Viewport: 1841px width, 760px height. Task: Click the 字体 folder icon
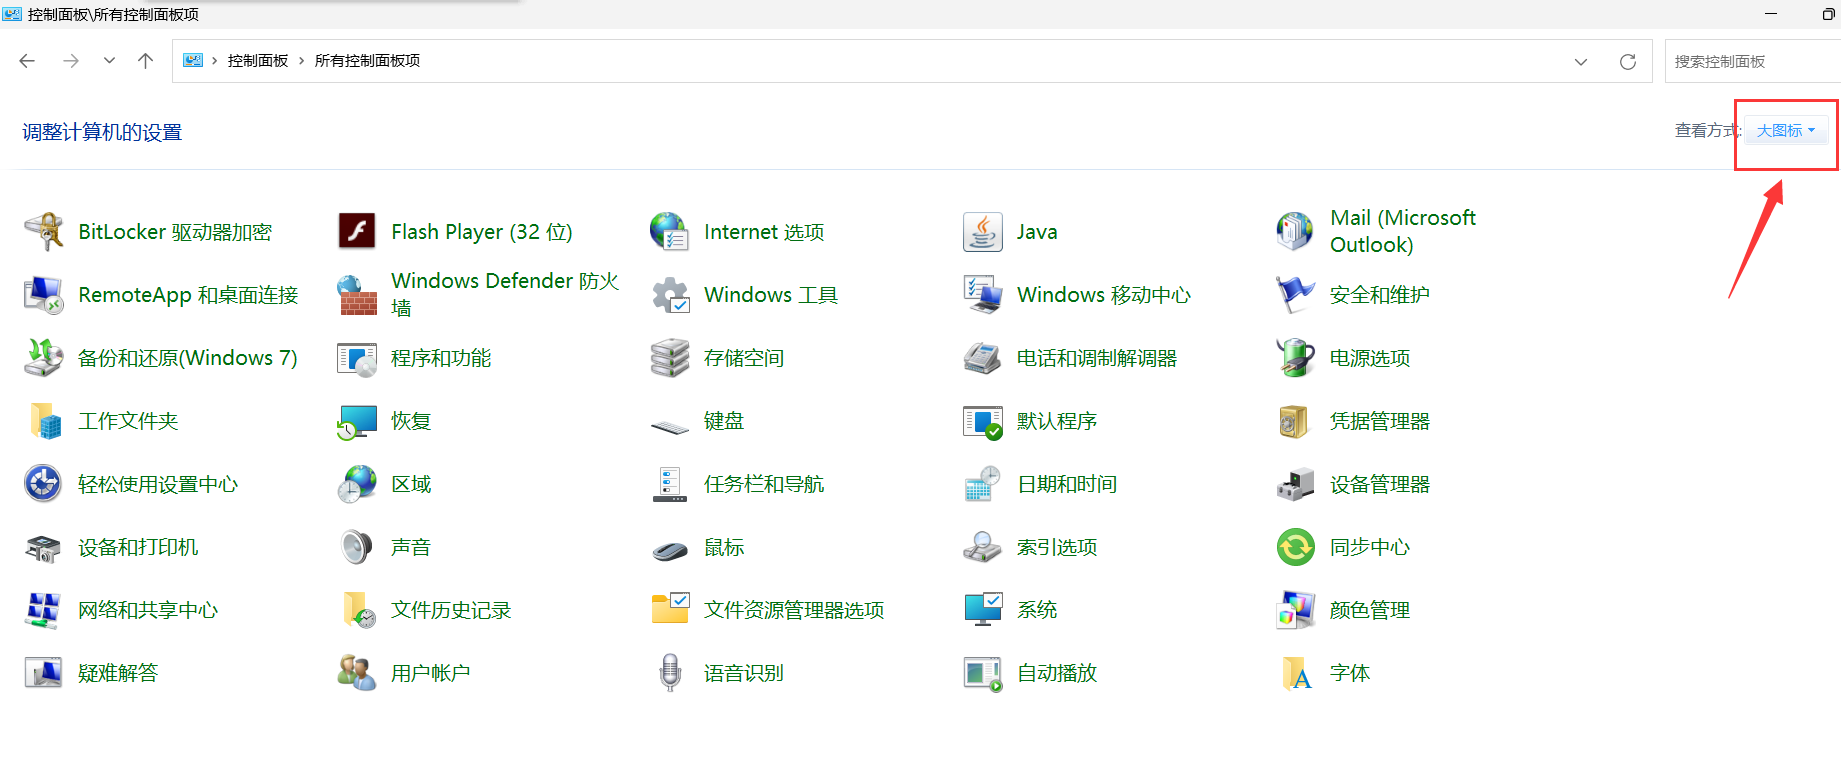click(1295, 673)
